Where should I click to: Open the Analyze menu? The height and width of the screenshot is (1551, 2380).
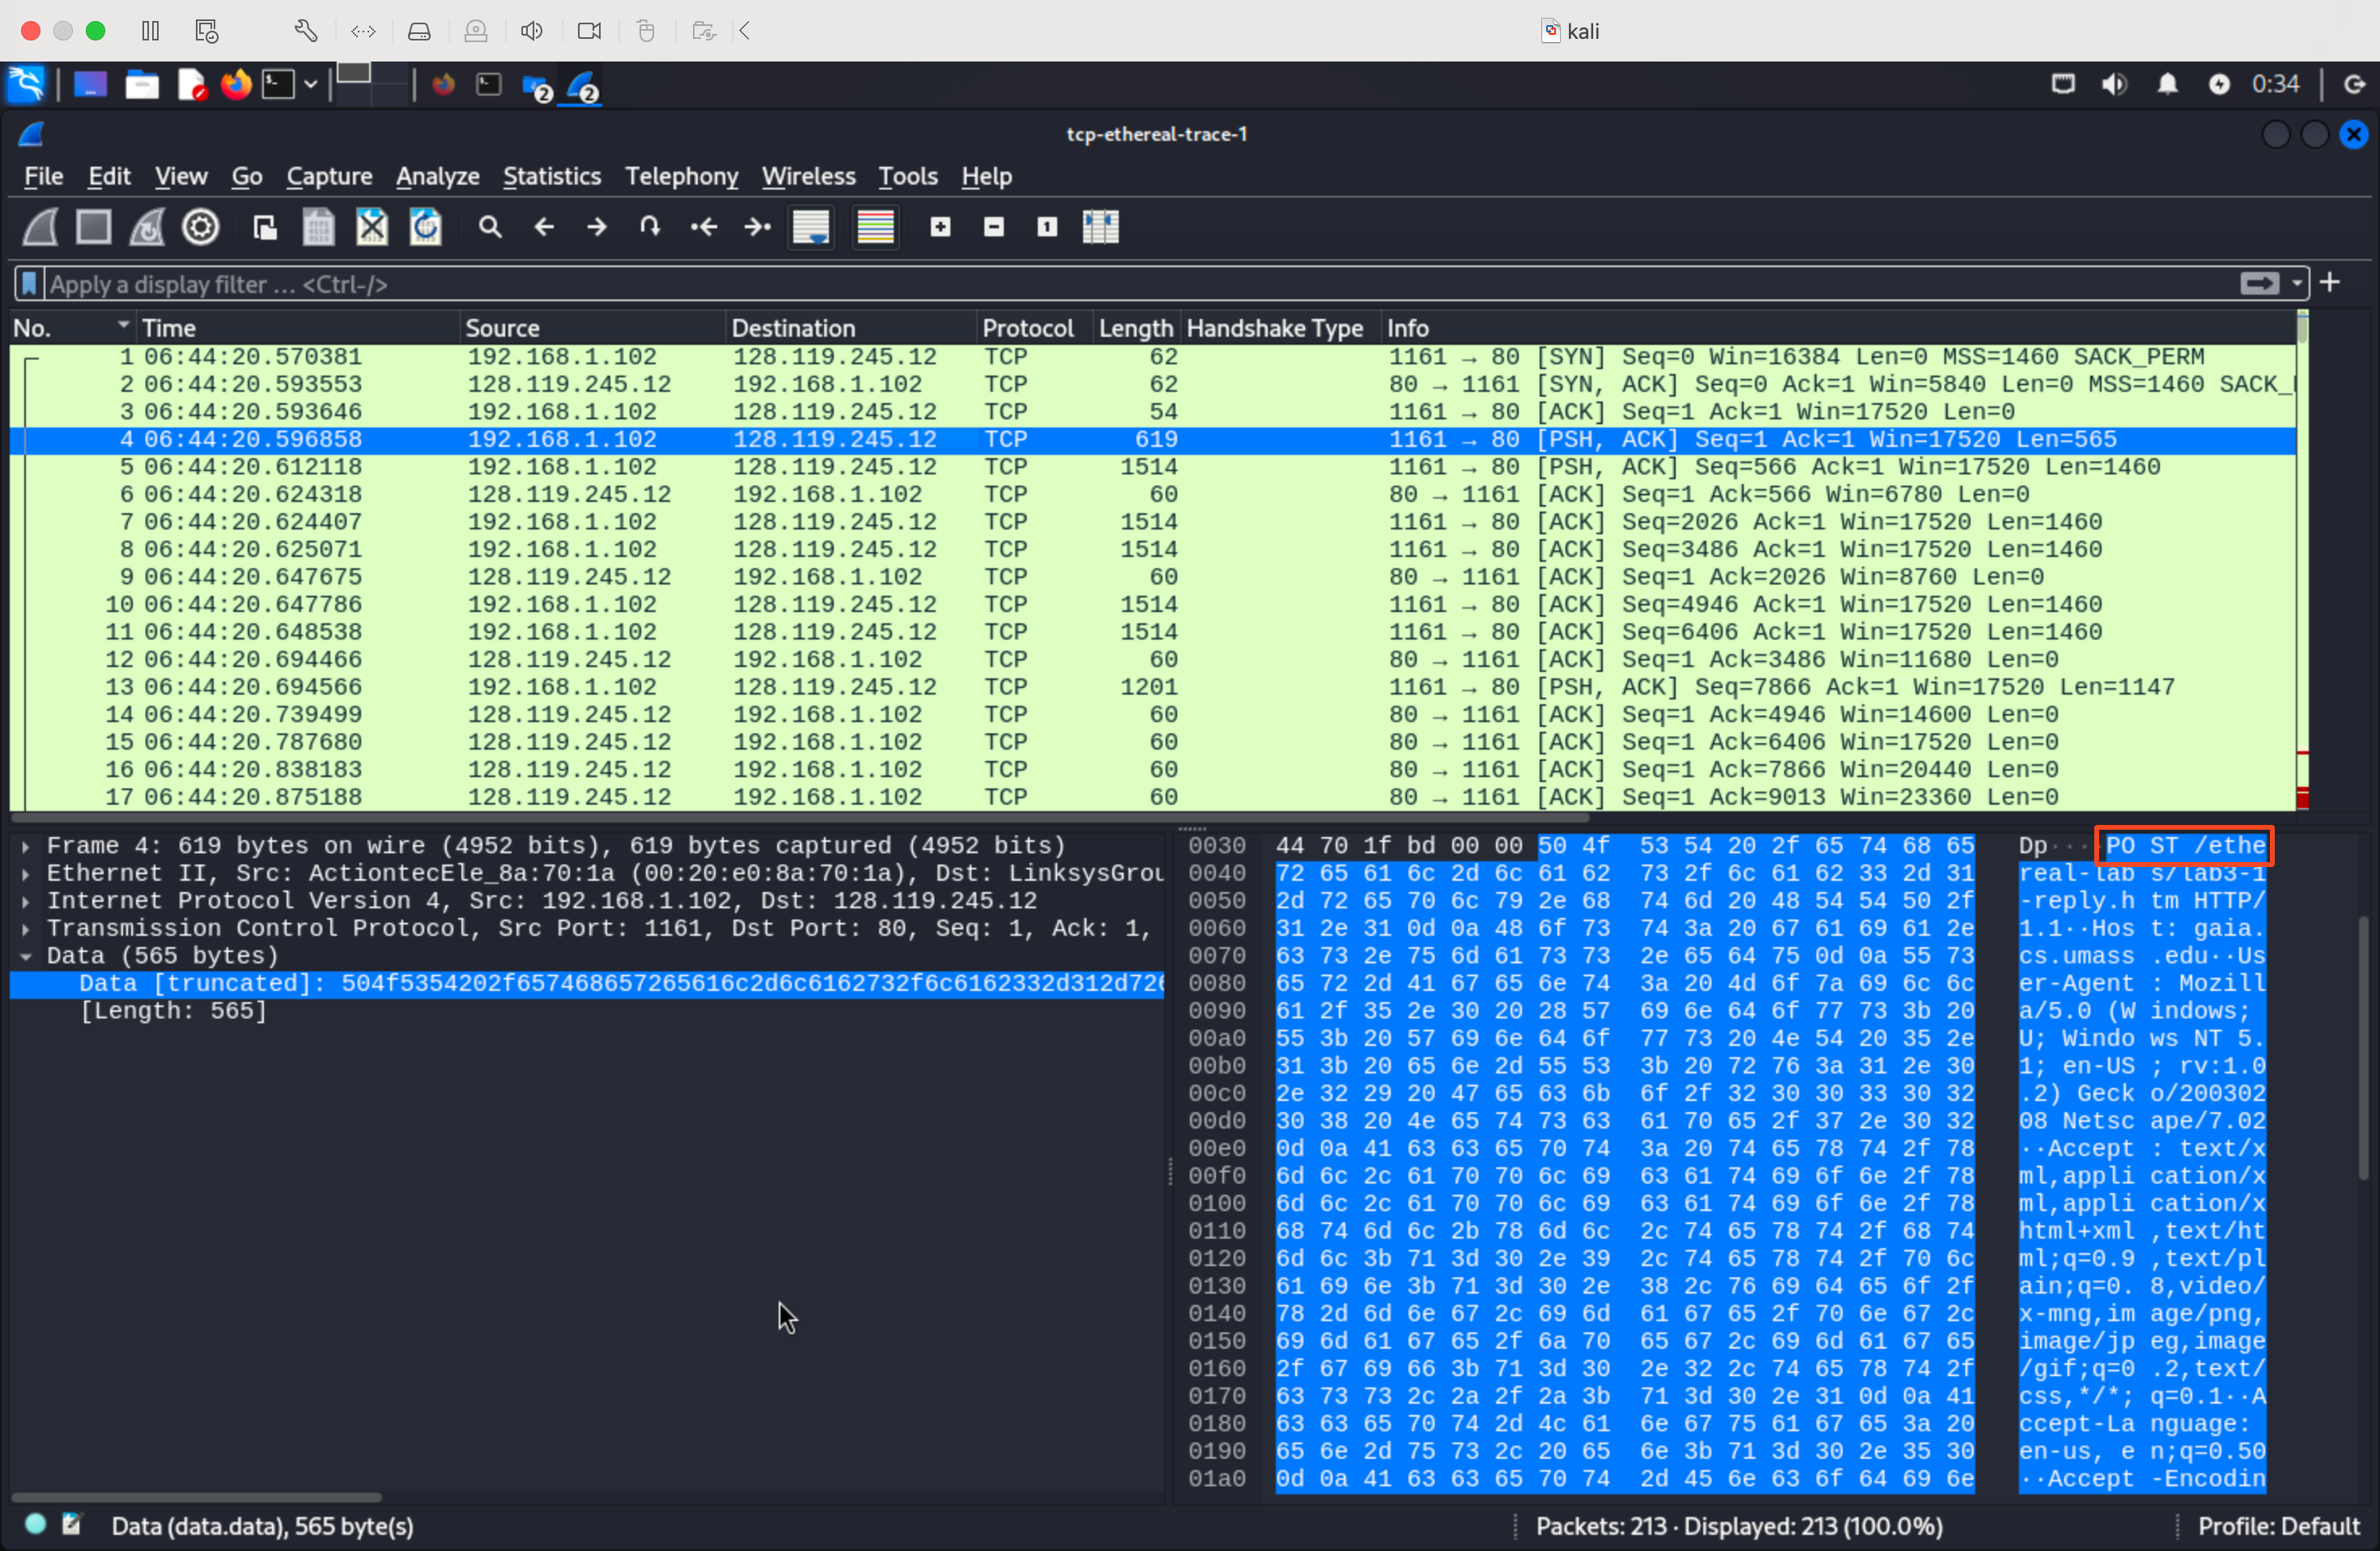tap(437, 177)
